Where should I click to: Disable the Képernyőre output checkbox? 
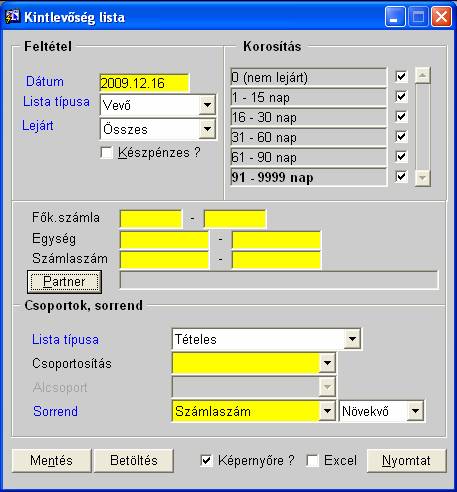[206, 461]
